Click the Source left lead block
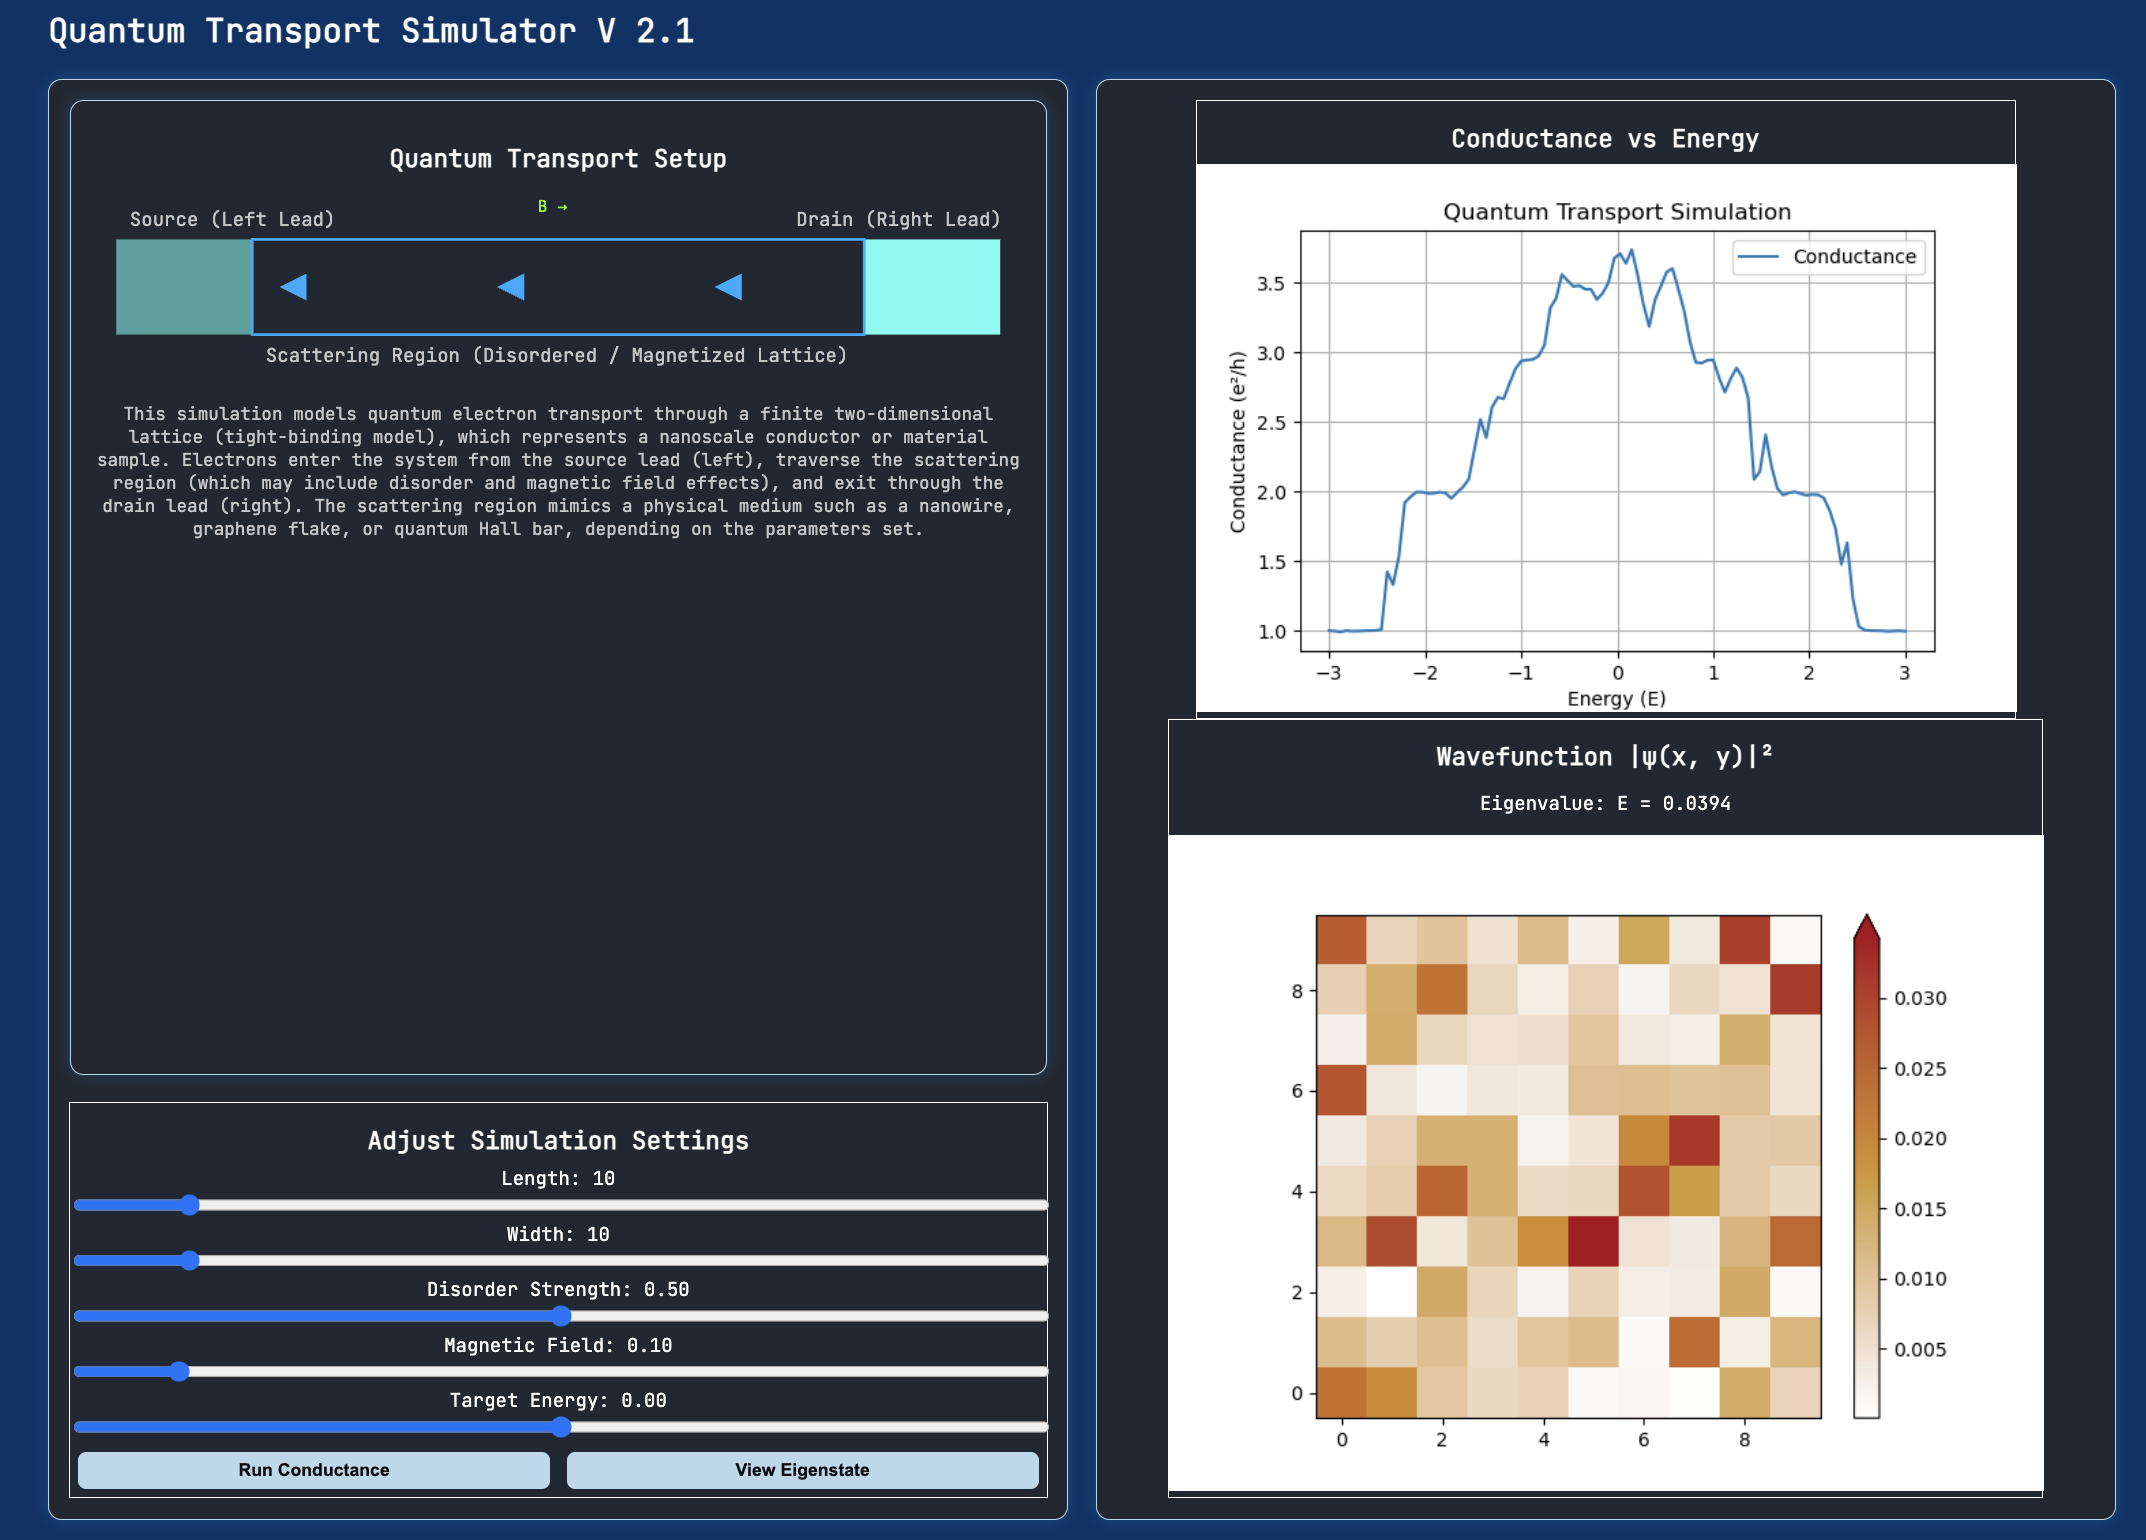This screenshot has height=1540, width=2146. coord(184,287)
